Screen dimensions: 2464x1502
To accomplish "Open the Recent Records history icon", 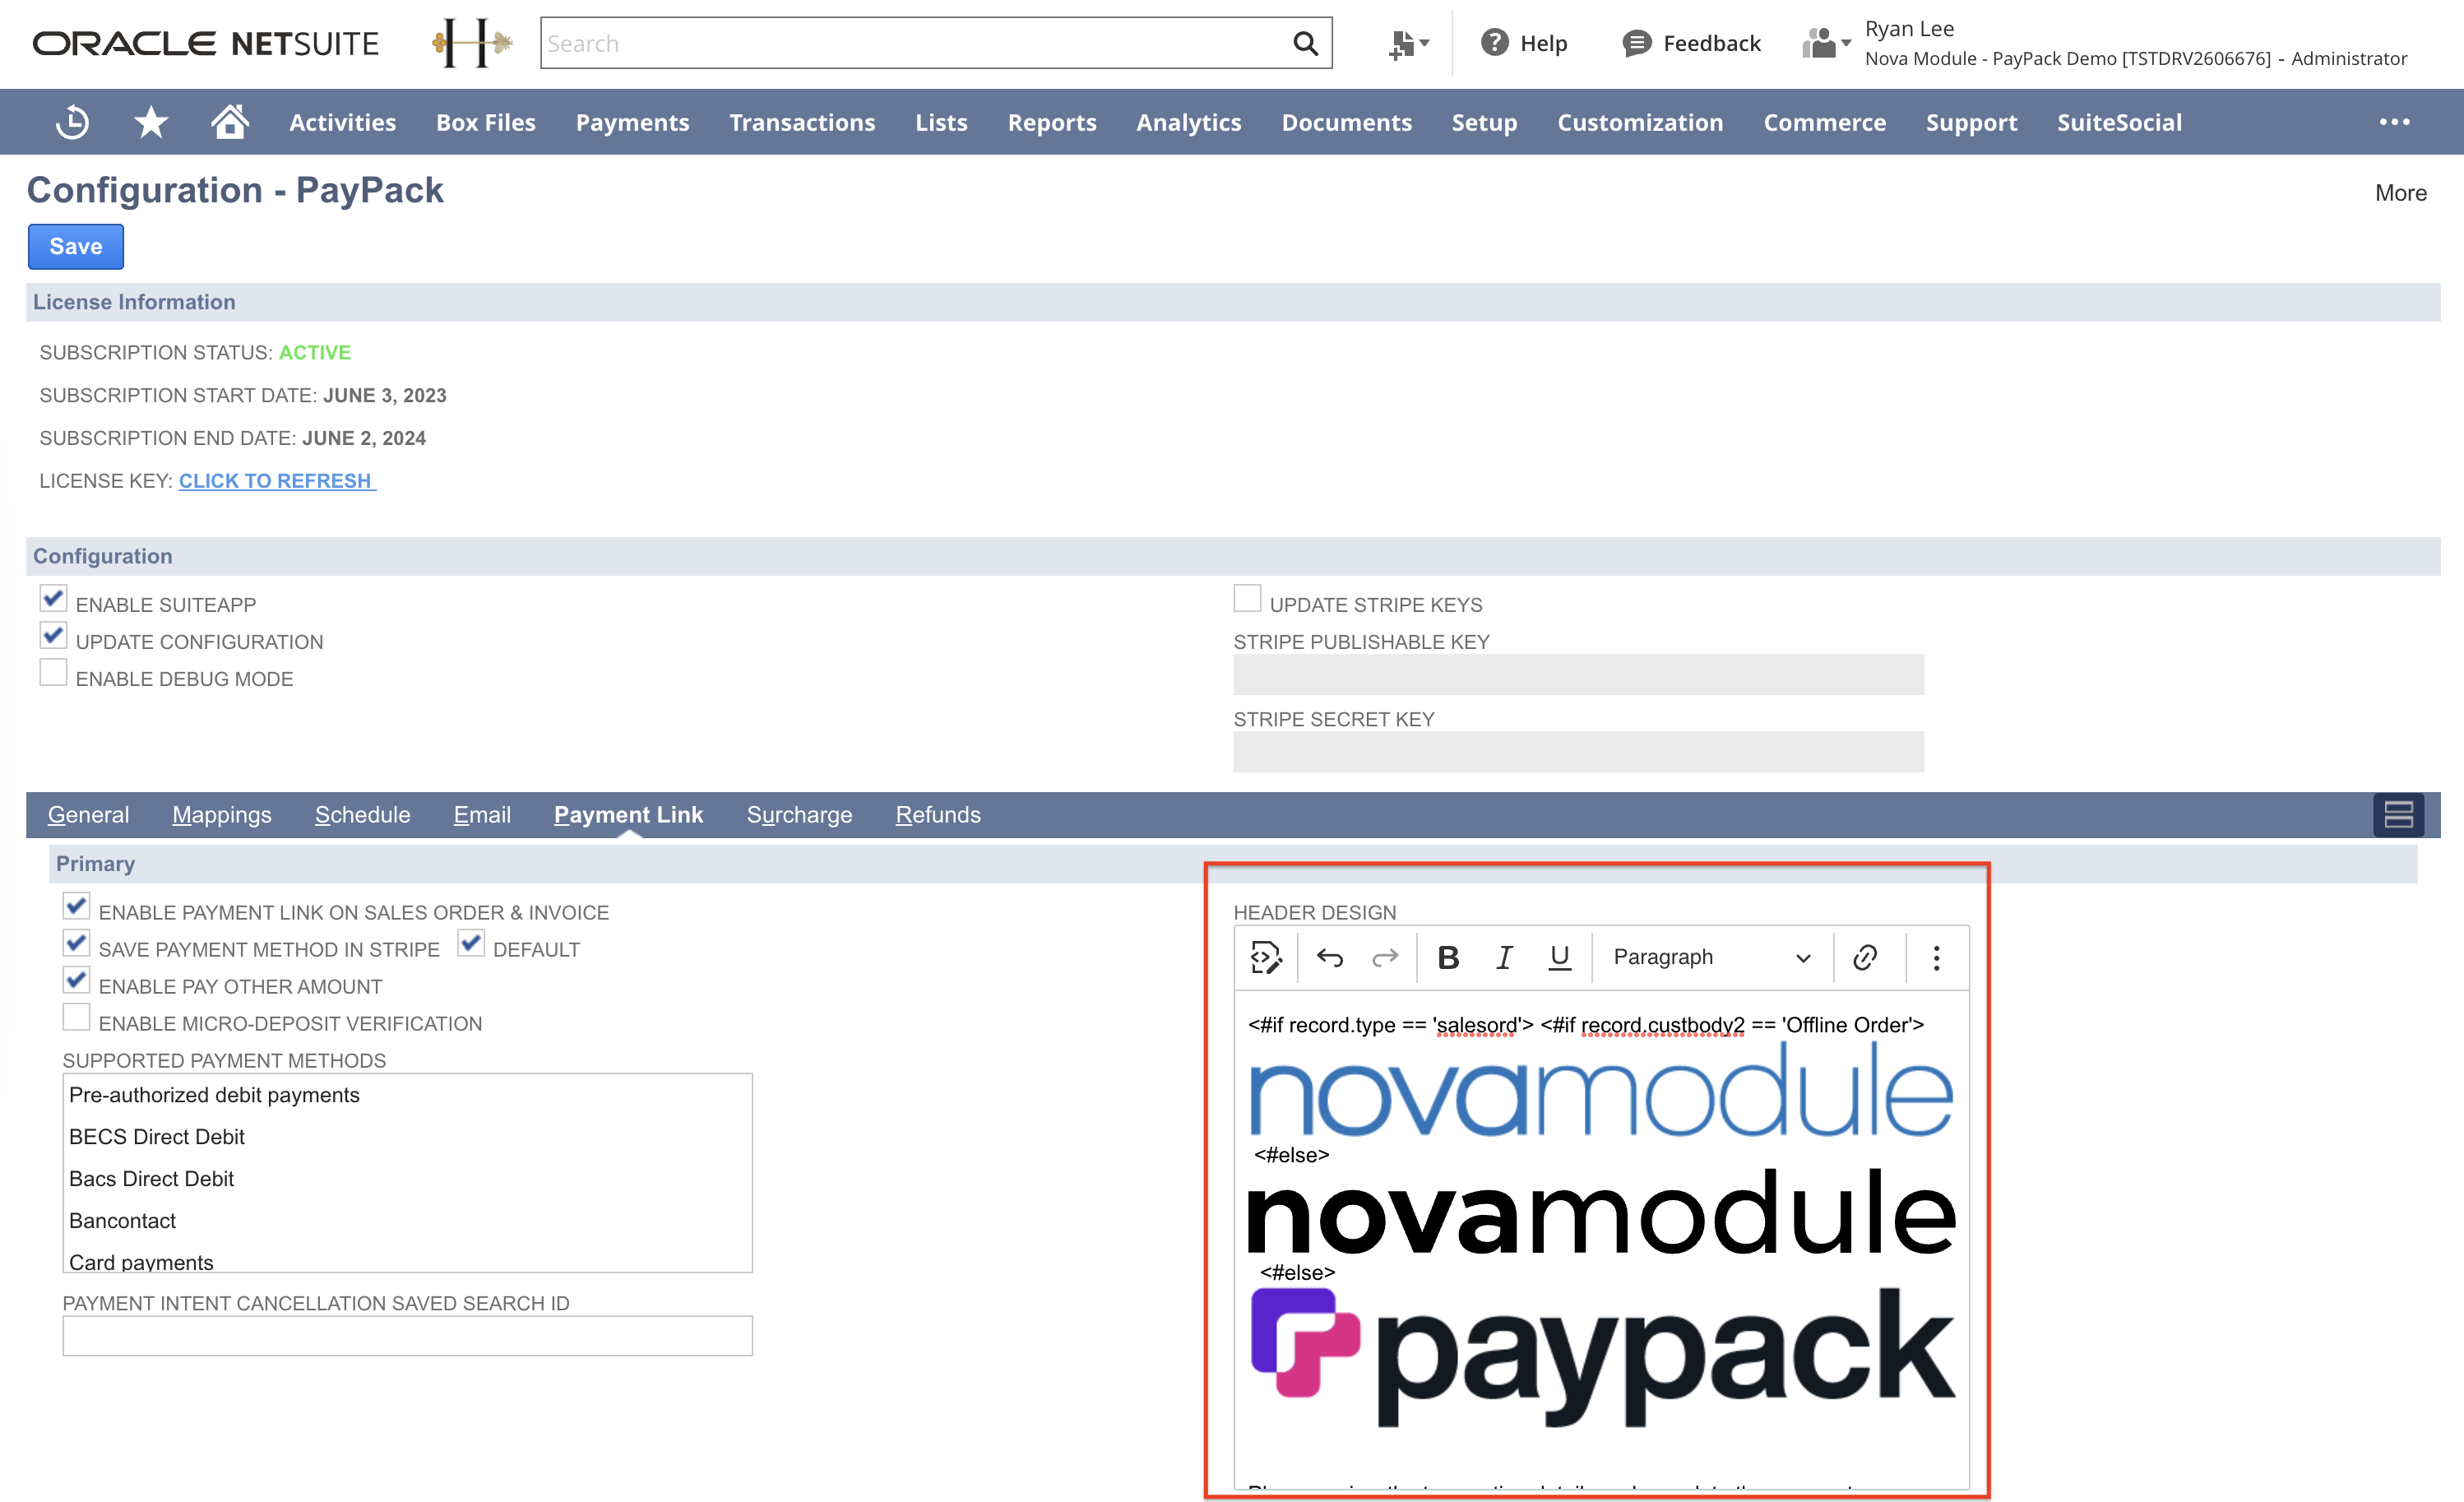I will click(72, 122).
